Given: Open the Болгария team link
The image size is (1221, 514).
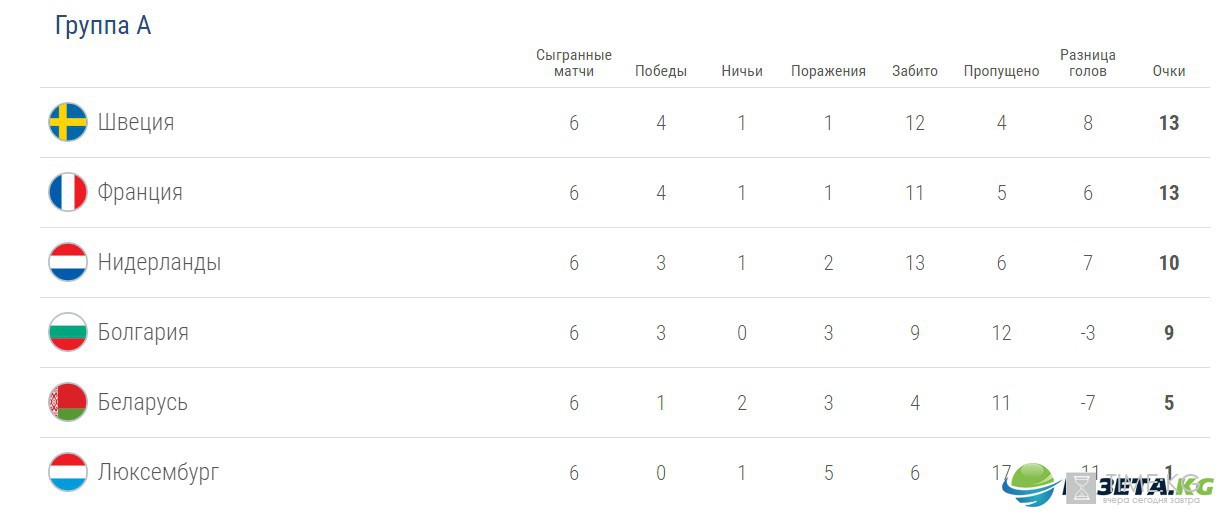Looking at the screenshot, I should [x=143, y=332].
